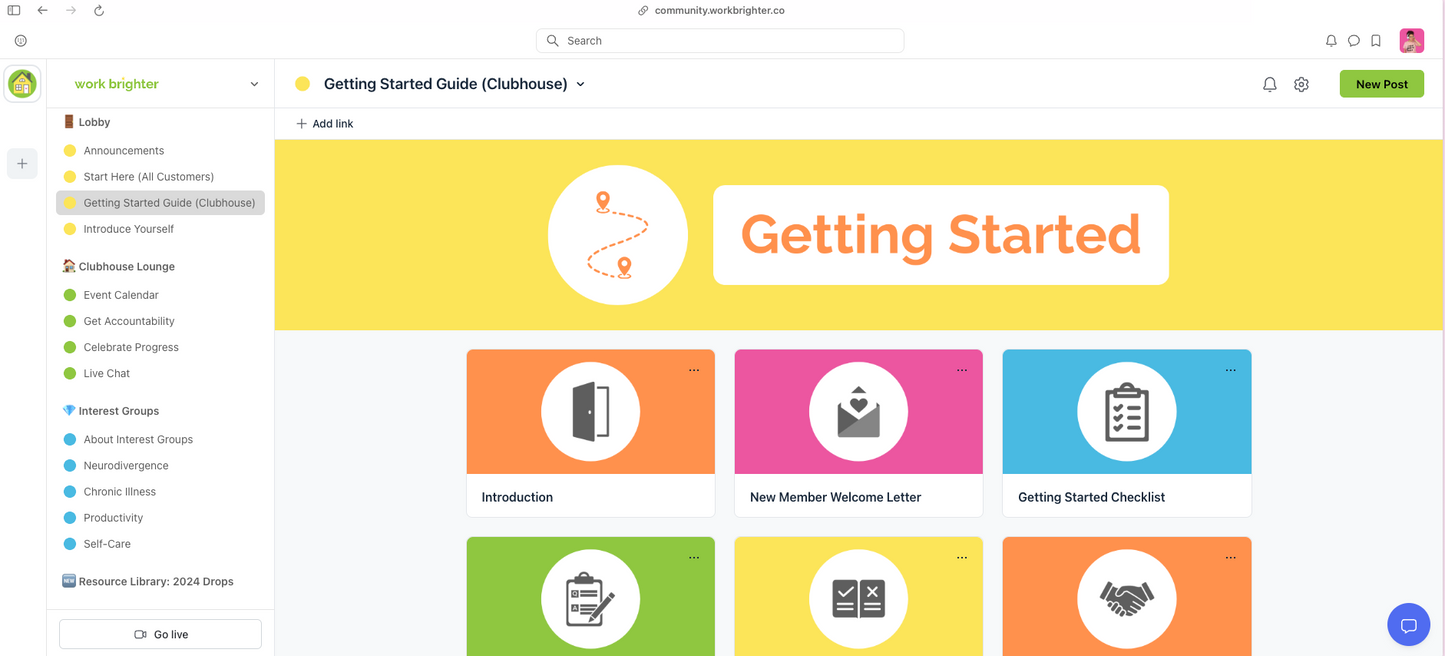Open the Introduction post title

[x=517, y=497]
